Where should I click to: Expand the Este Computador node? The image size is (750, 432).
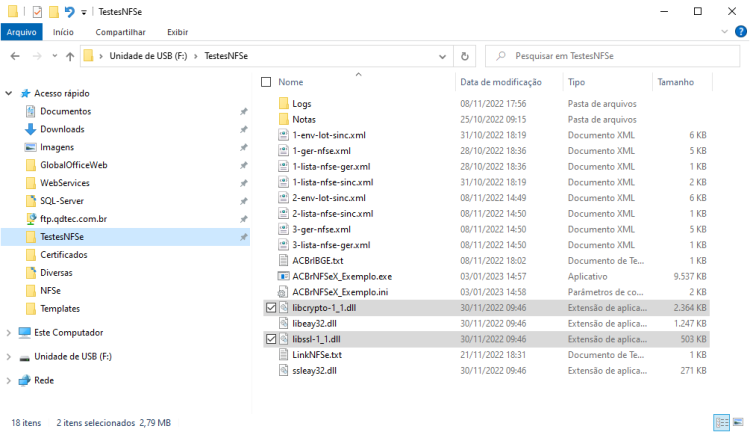pos(9,332)
